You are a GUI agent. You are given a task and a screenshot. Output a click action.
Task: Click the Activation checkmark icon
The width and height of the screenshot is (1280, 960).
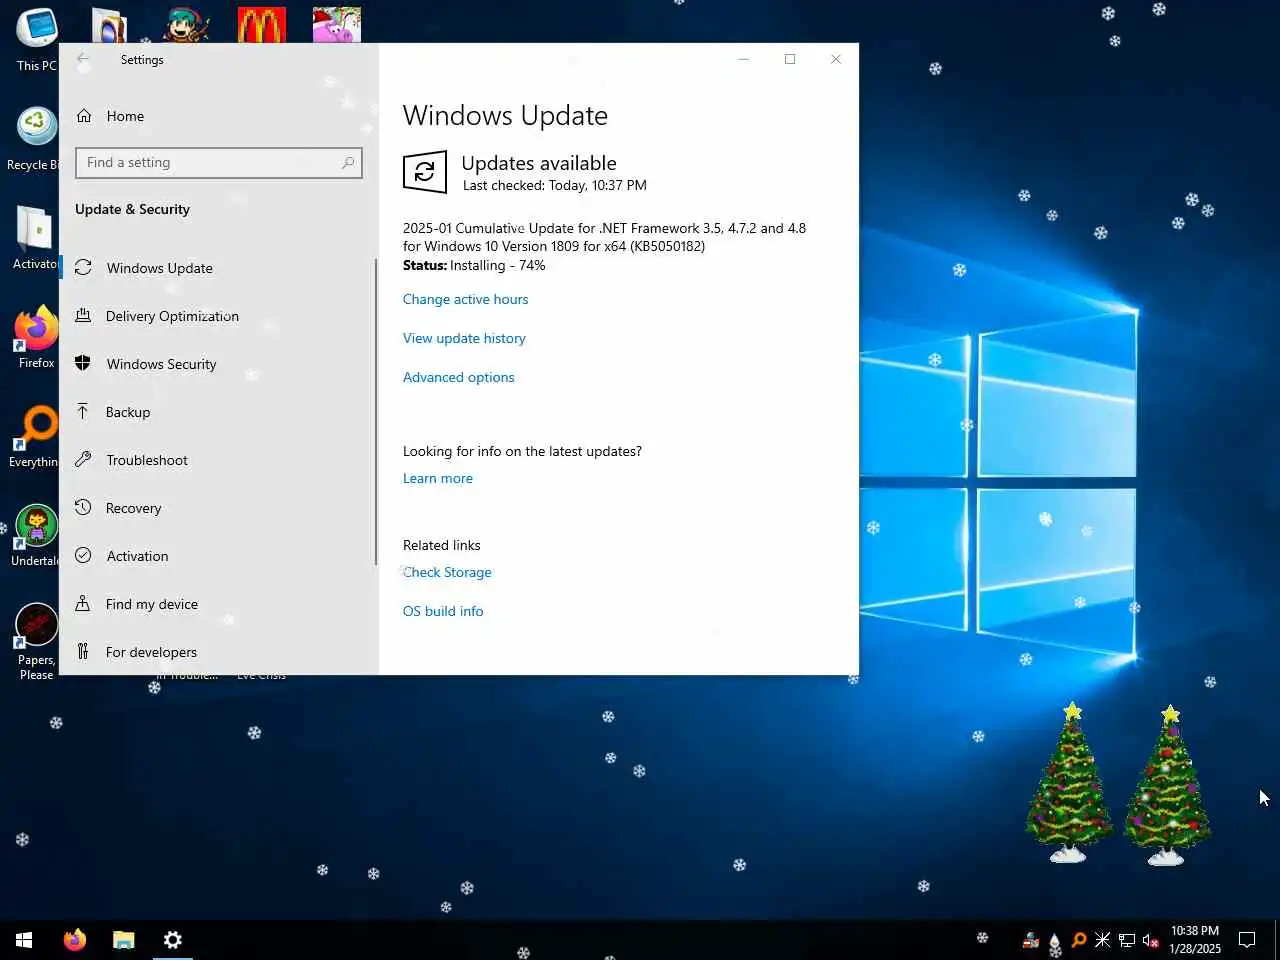tap(84, 556)
